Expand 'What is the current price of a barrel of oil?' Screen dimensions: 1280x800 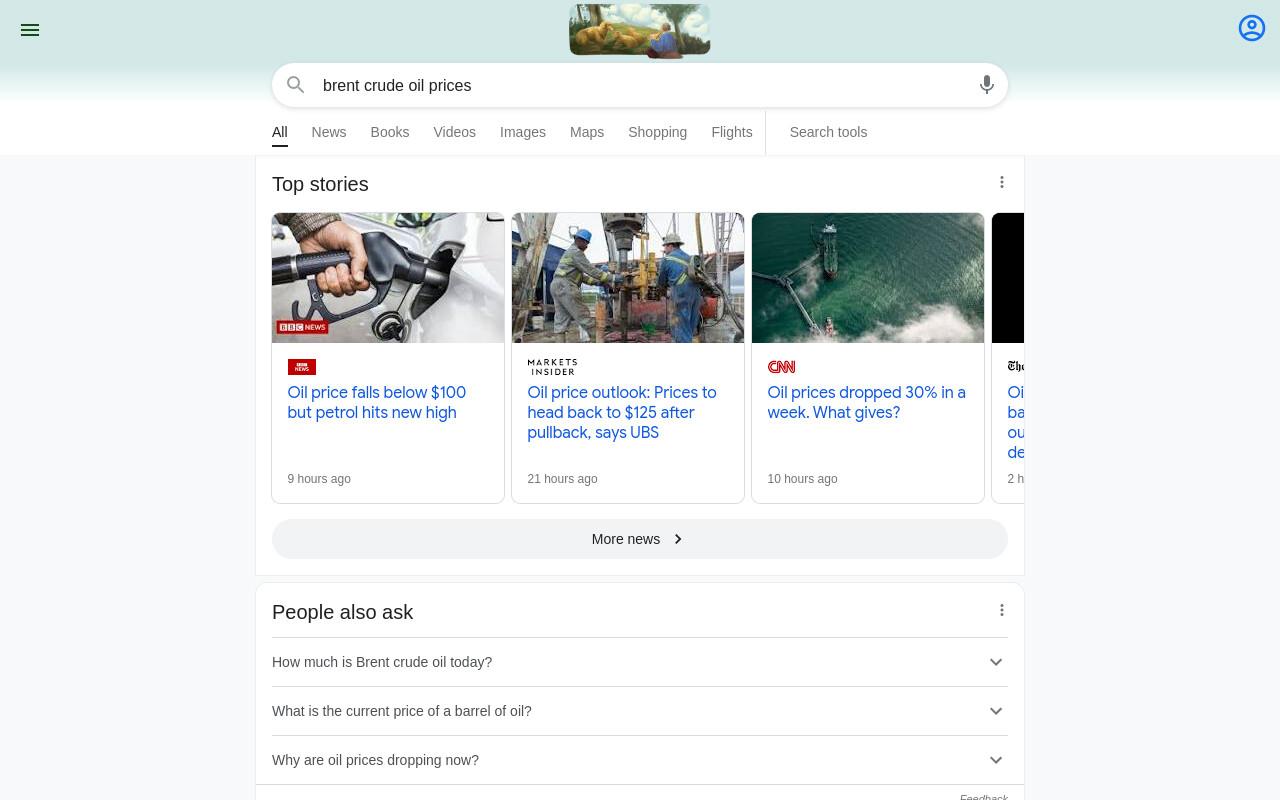tap(640, 711)
